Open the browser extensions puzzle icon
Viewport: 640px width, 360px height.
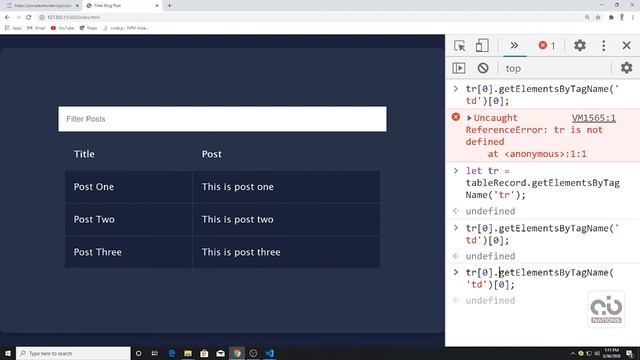[x=611, y=17]
